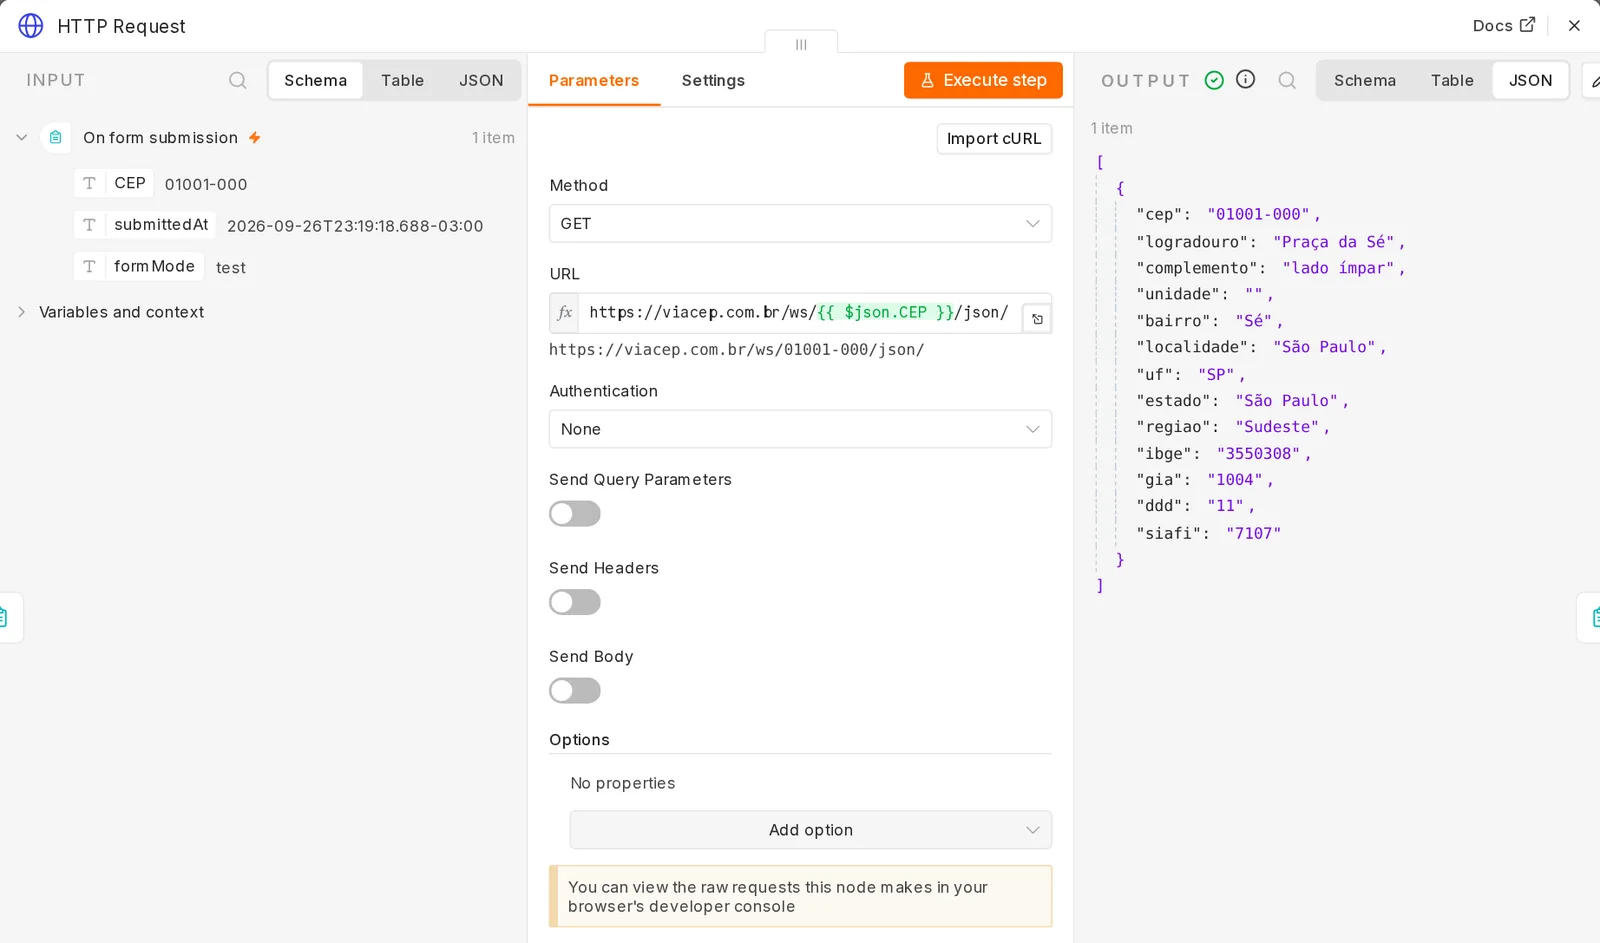
Task: Select the output Table view tab
Action: 1452,80
